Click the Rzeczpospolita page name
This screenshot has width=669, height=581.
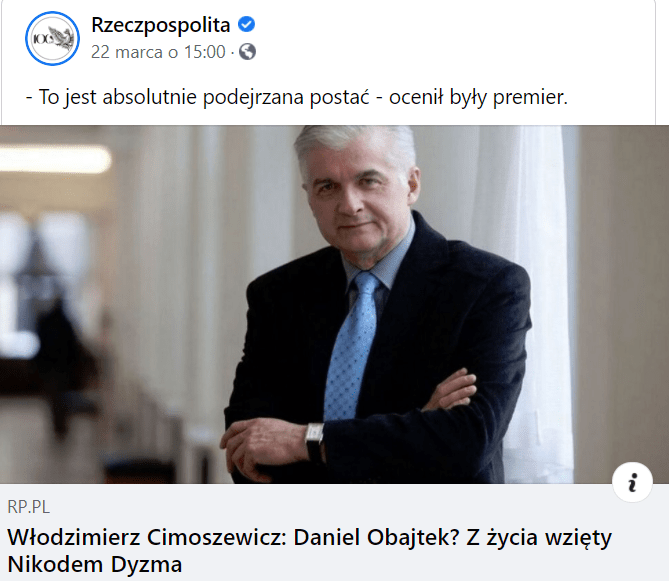point(160,25)
